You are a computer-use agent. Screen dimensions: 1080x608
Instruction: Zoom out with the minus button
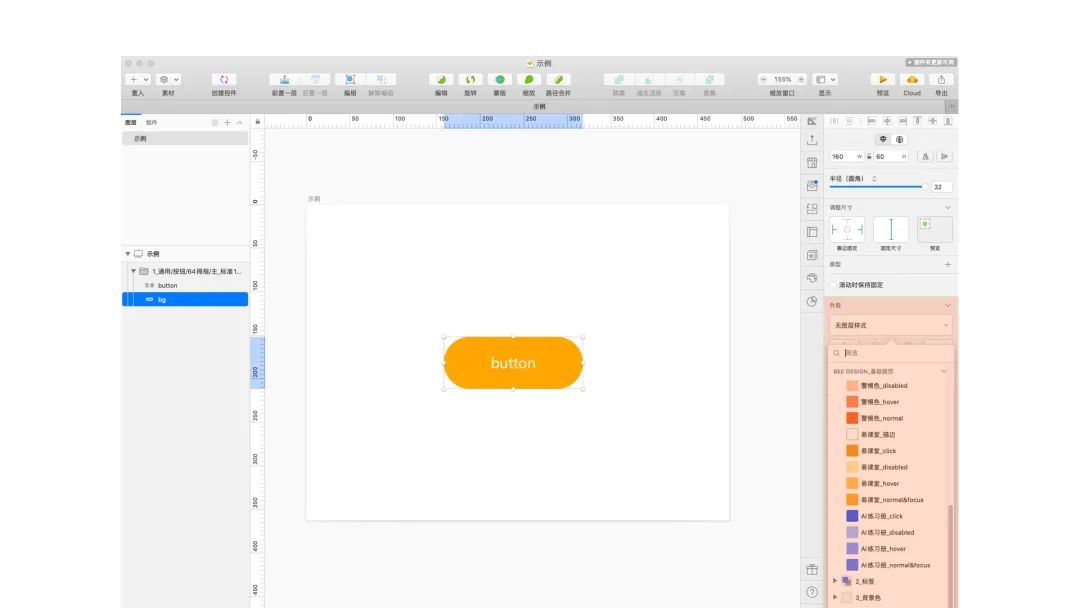click(x=763, y=80)
